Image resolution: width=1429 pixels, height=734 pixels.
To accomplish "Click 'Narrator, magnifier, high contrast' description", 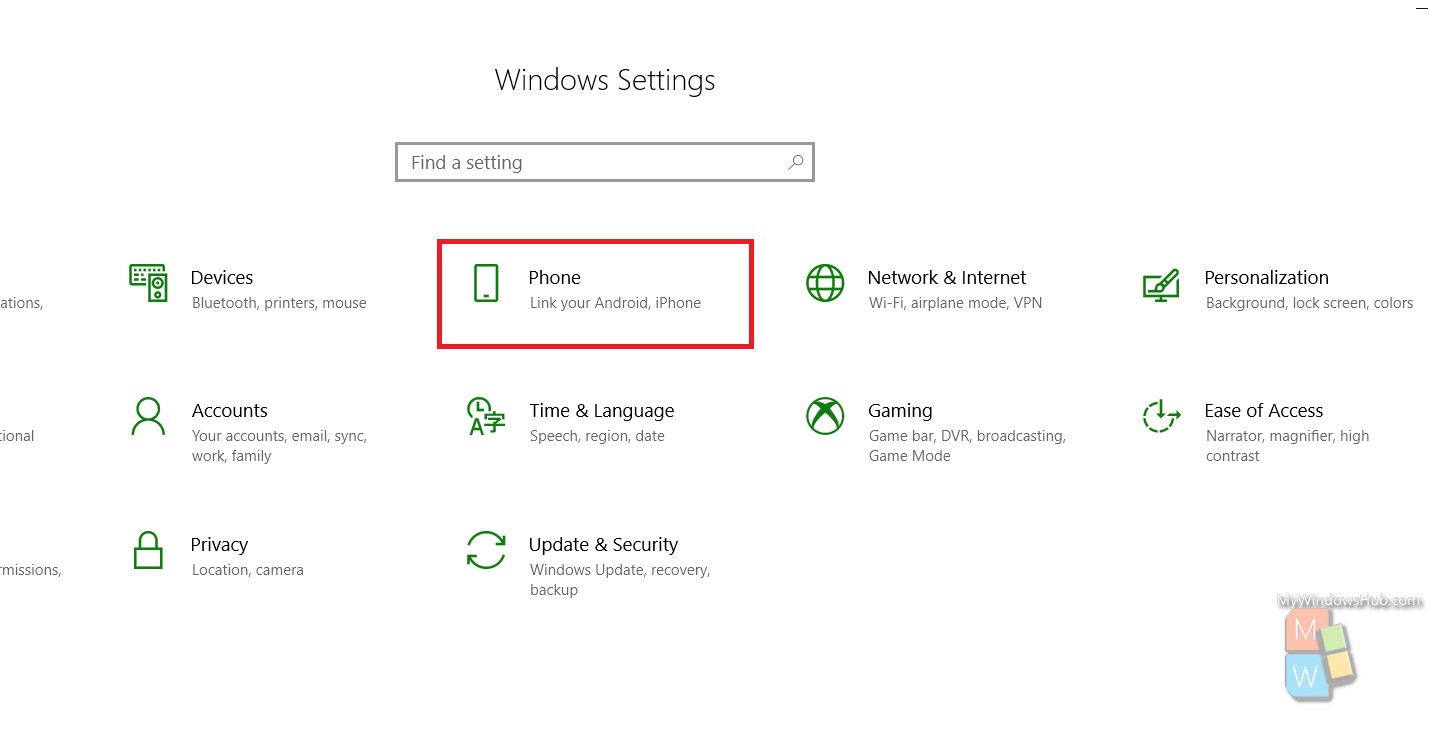I will pos(1287,446).
